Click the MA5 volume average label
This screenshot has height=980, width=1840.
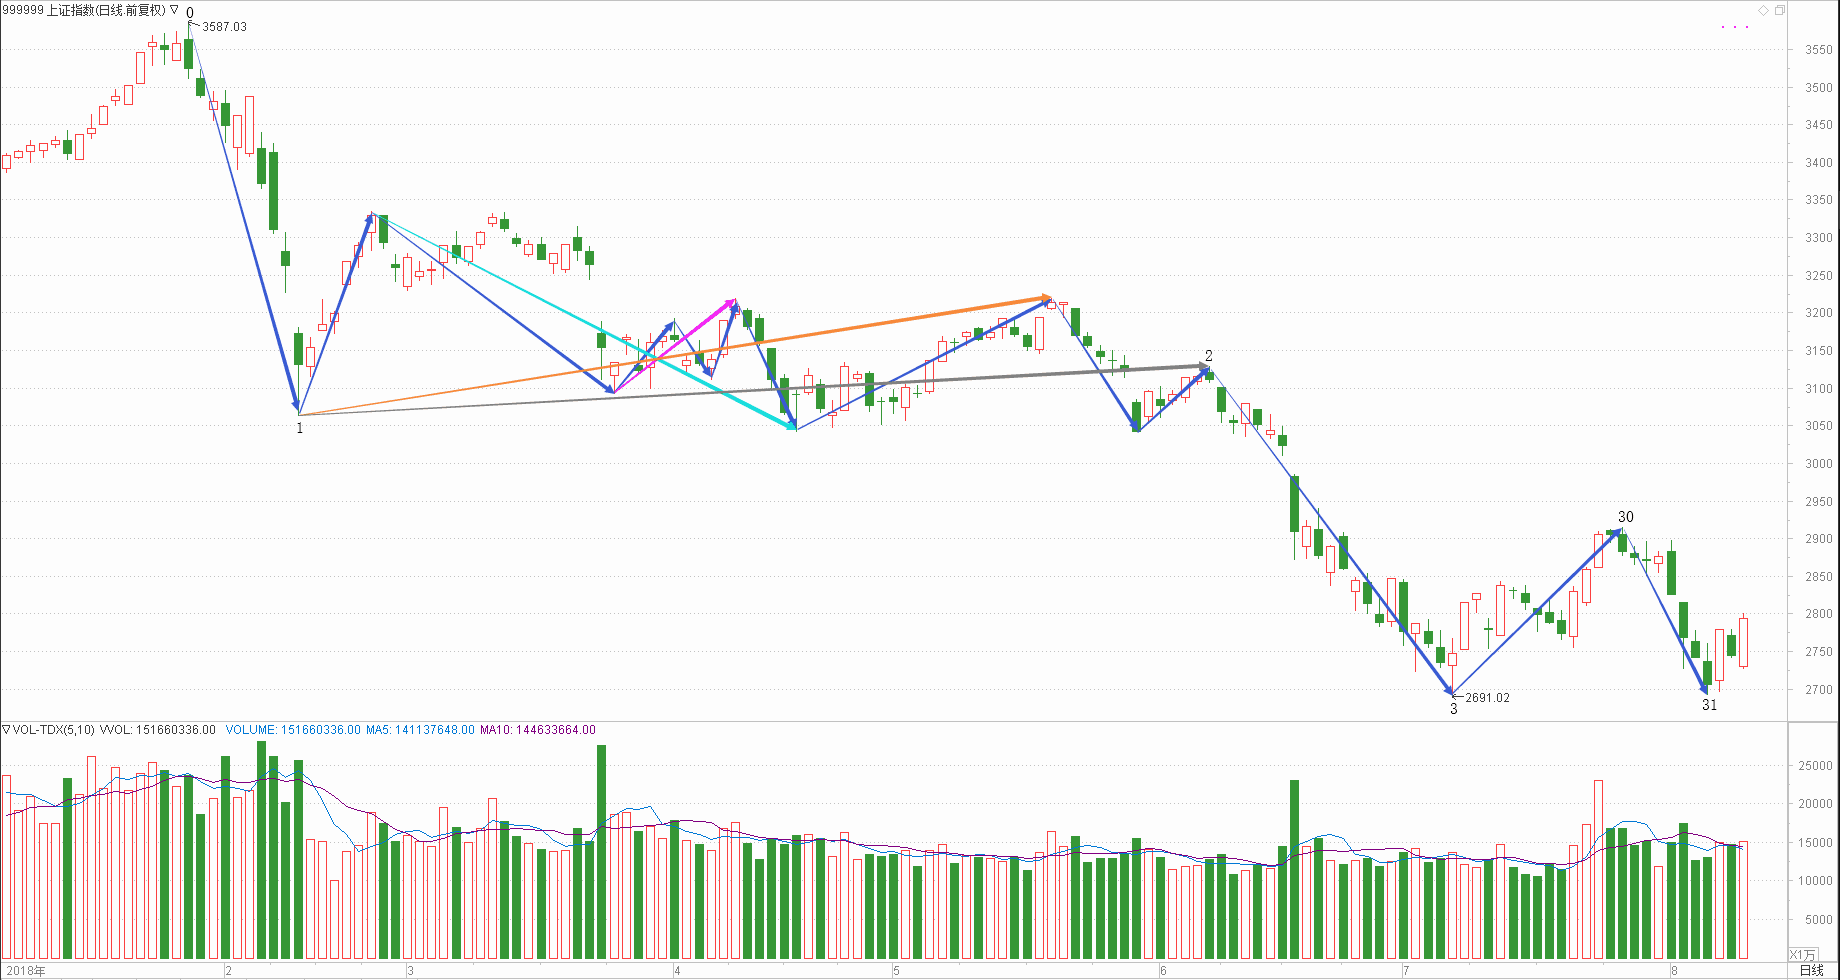[420, 730]
